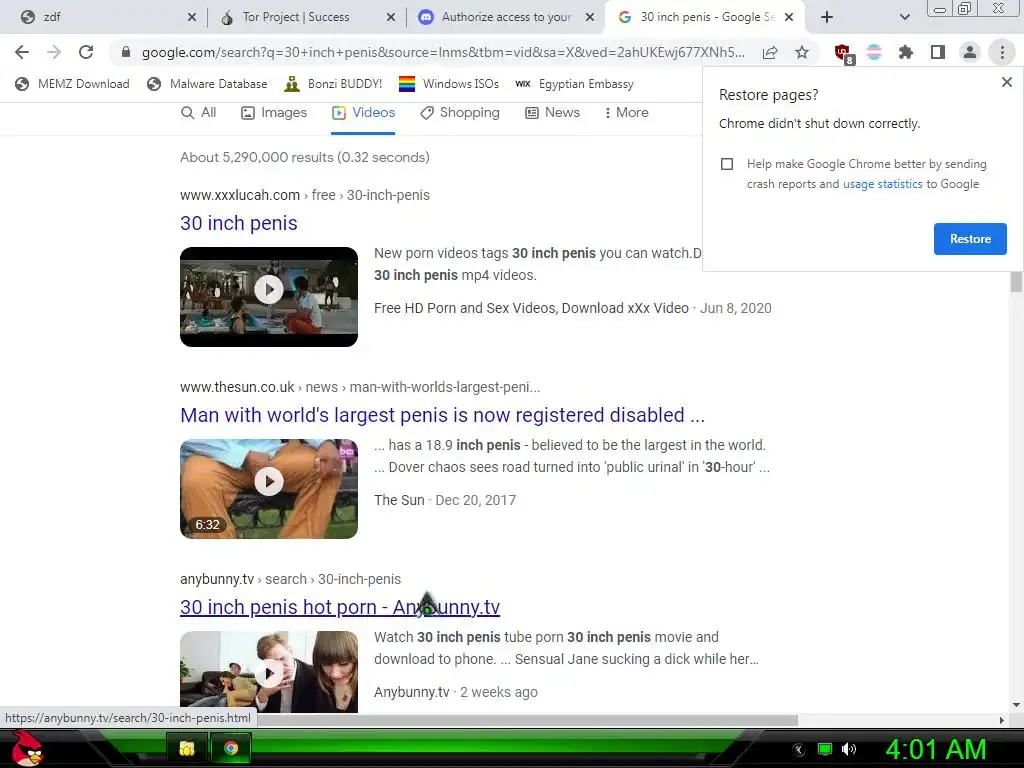This screenshot has height=768, width=1024.
Task: Open Egyptian Embassy bookmark
Action: pyautogui.click(x=574, y=84)
